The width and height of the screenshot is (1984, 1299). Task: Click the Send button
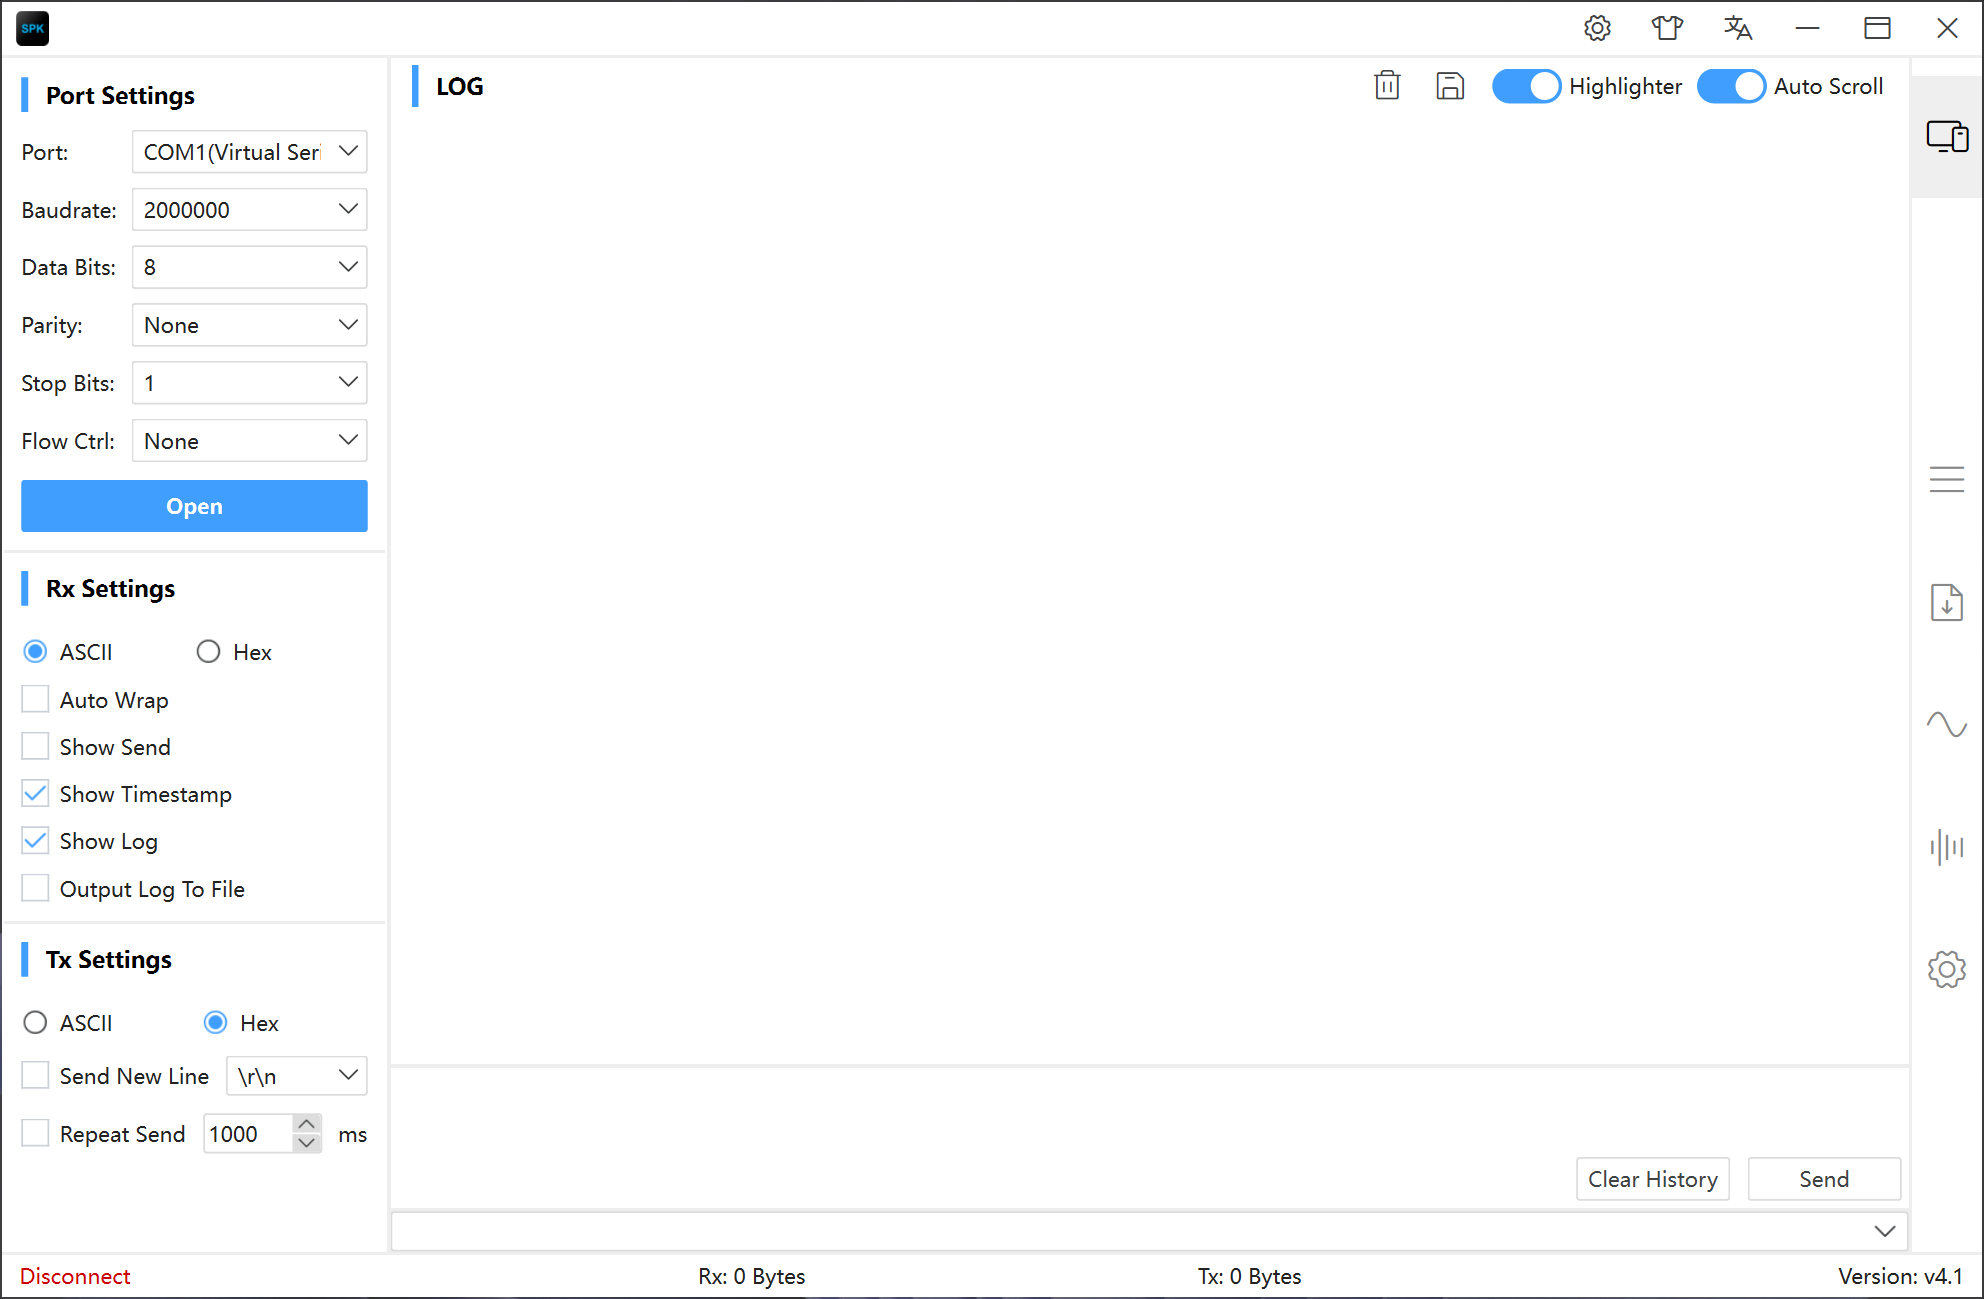(1824, 1179)
